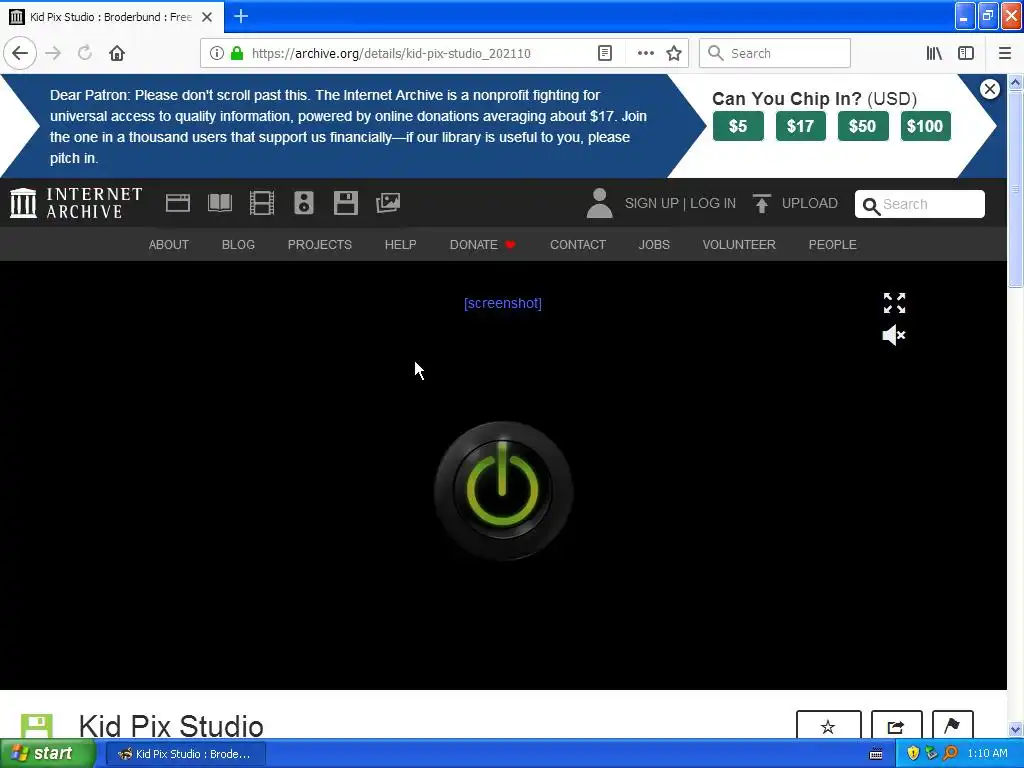Open the CONTACT menu item
Image resolution: width=1024 pixels, height=768 pixels.
[578, 244]
